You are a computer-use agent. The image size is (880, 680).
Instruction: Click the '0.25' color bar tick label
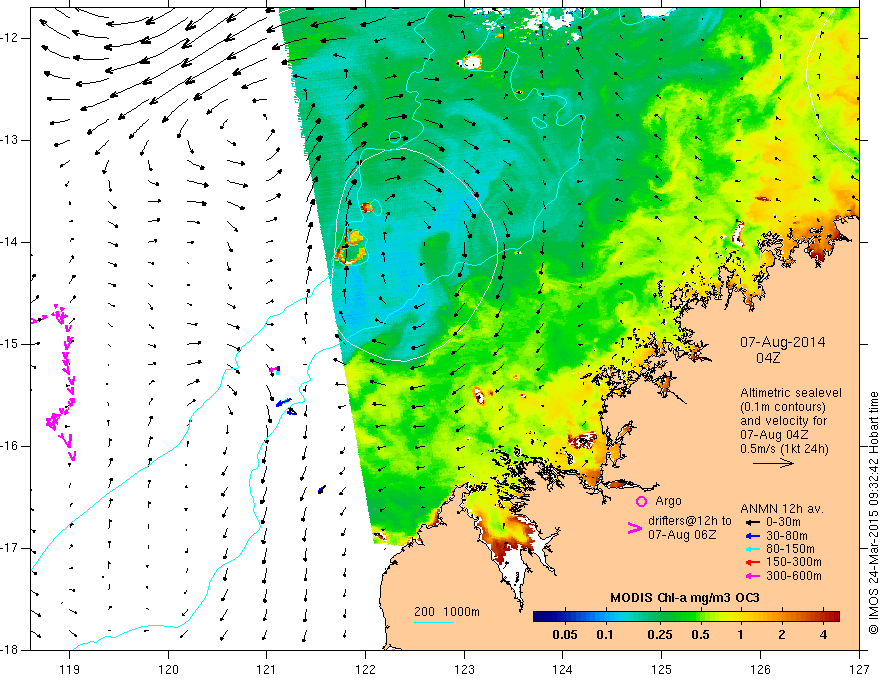[x=659, y=635]
